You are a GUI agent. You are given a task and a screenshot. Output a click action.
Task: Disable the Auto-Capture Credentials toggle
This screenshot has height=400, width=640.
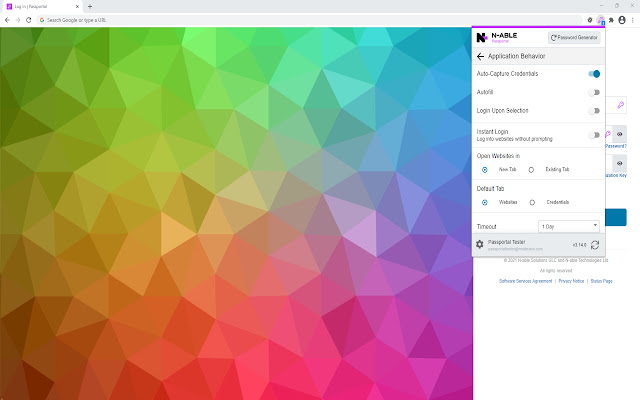[x=594, y=74]
